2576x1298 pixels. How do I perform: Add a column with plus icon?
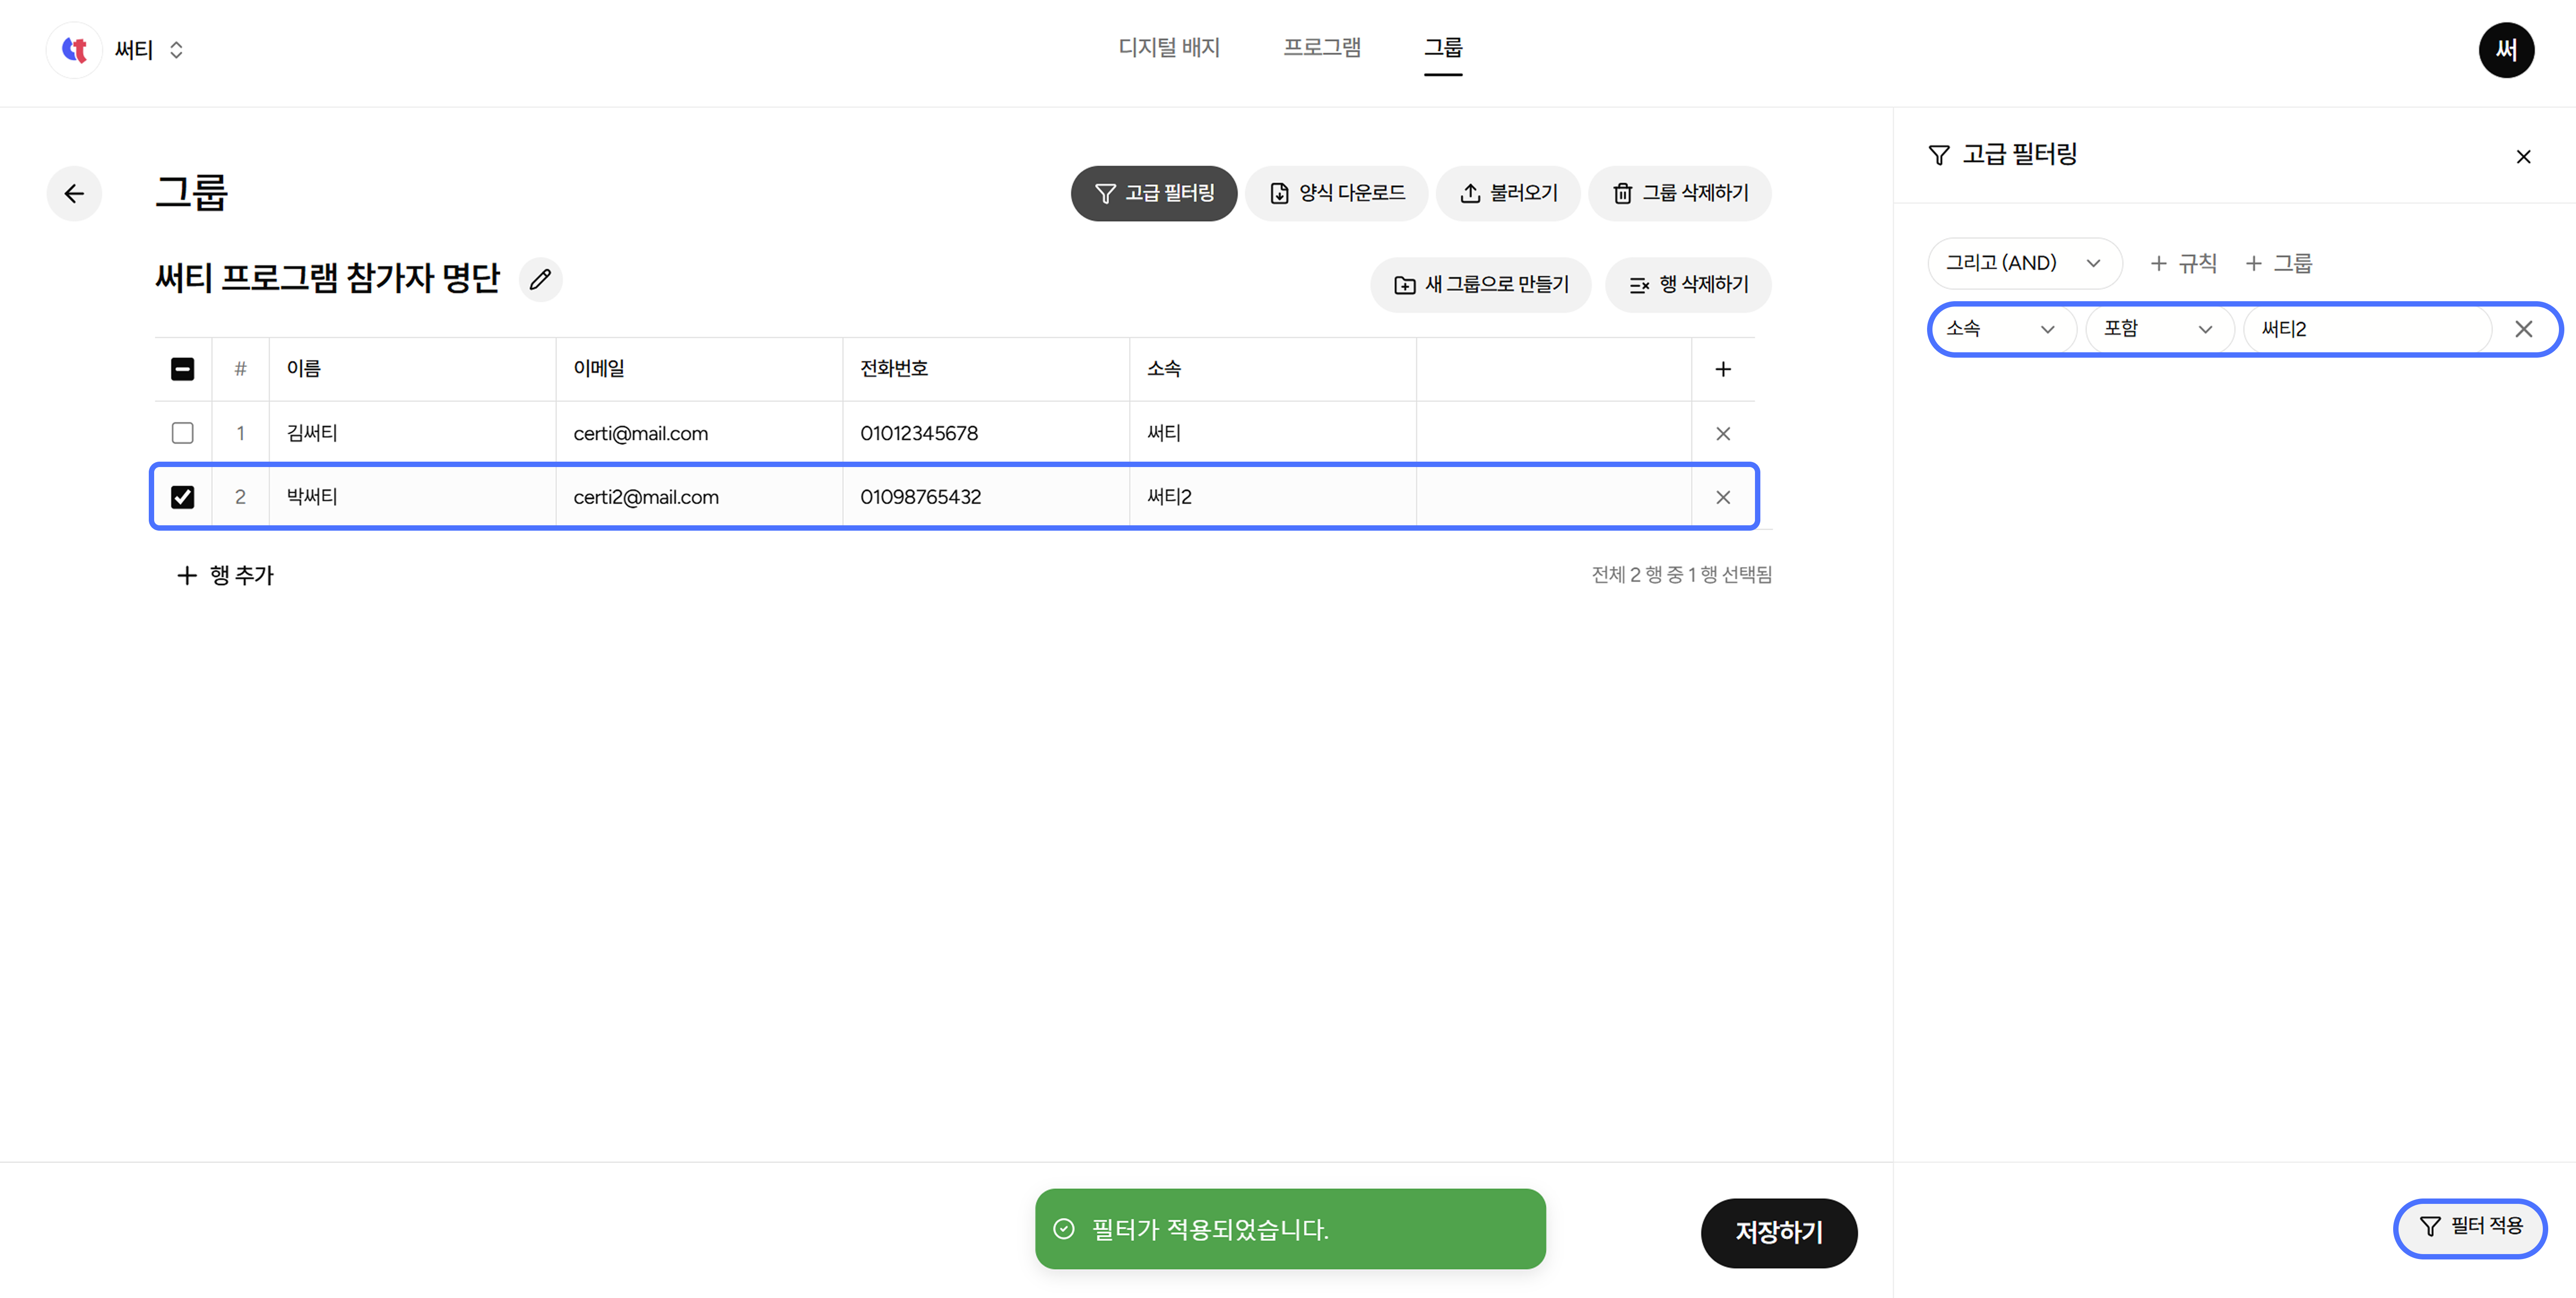tap(1723, 369)
